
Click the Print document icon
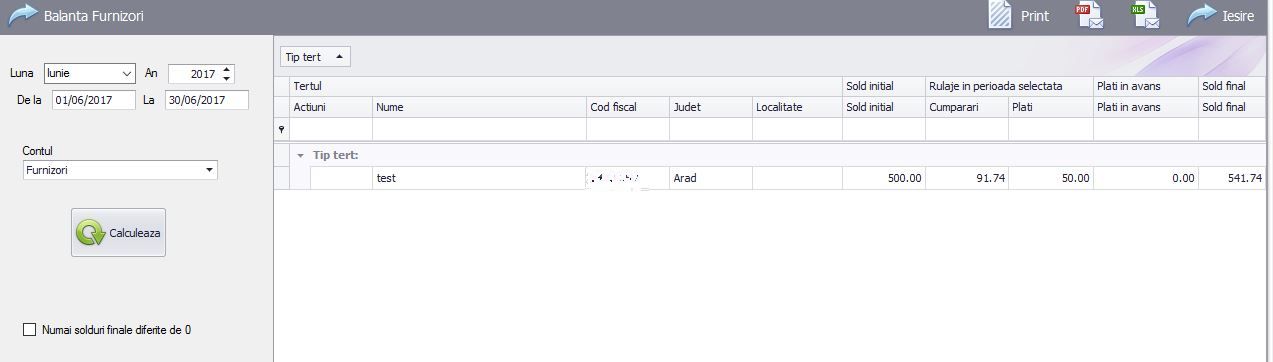(x=1001, y=15)
